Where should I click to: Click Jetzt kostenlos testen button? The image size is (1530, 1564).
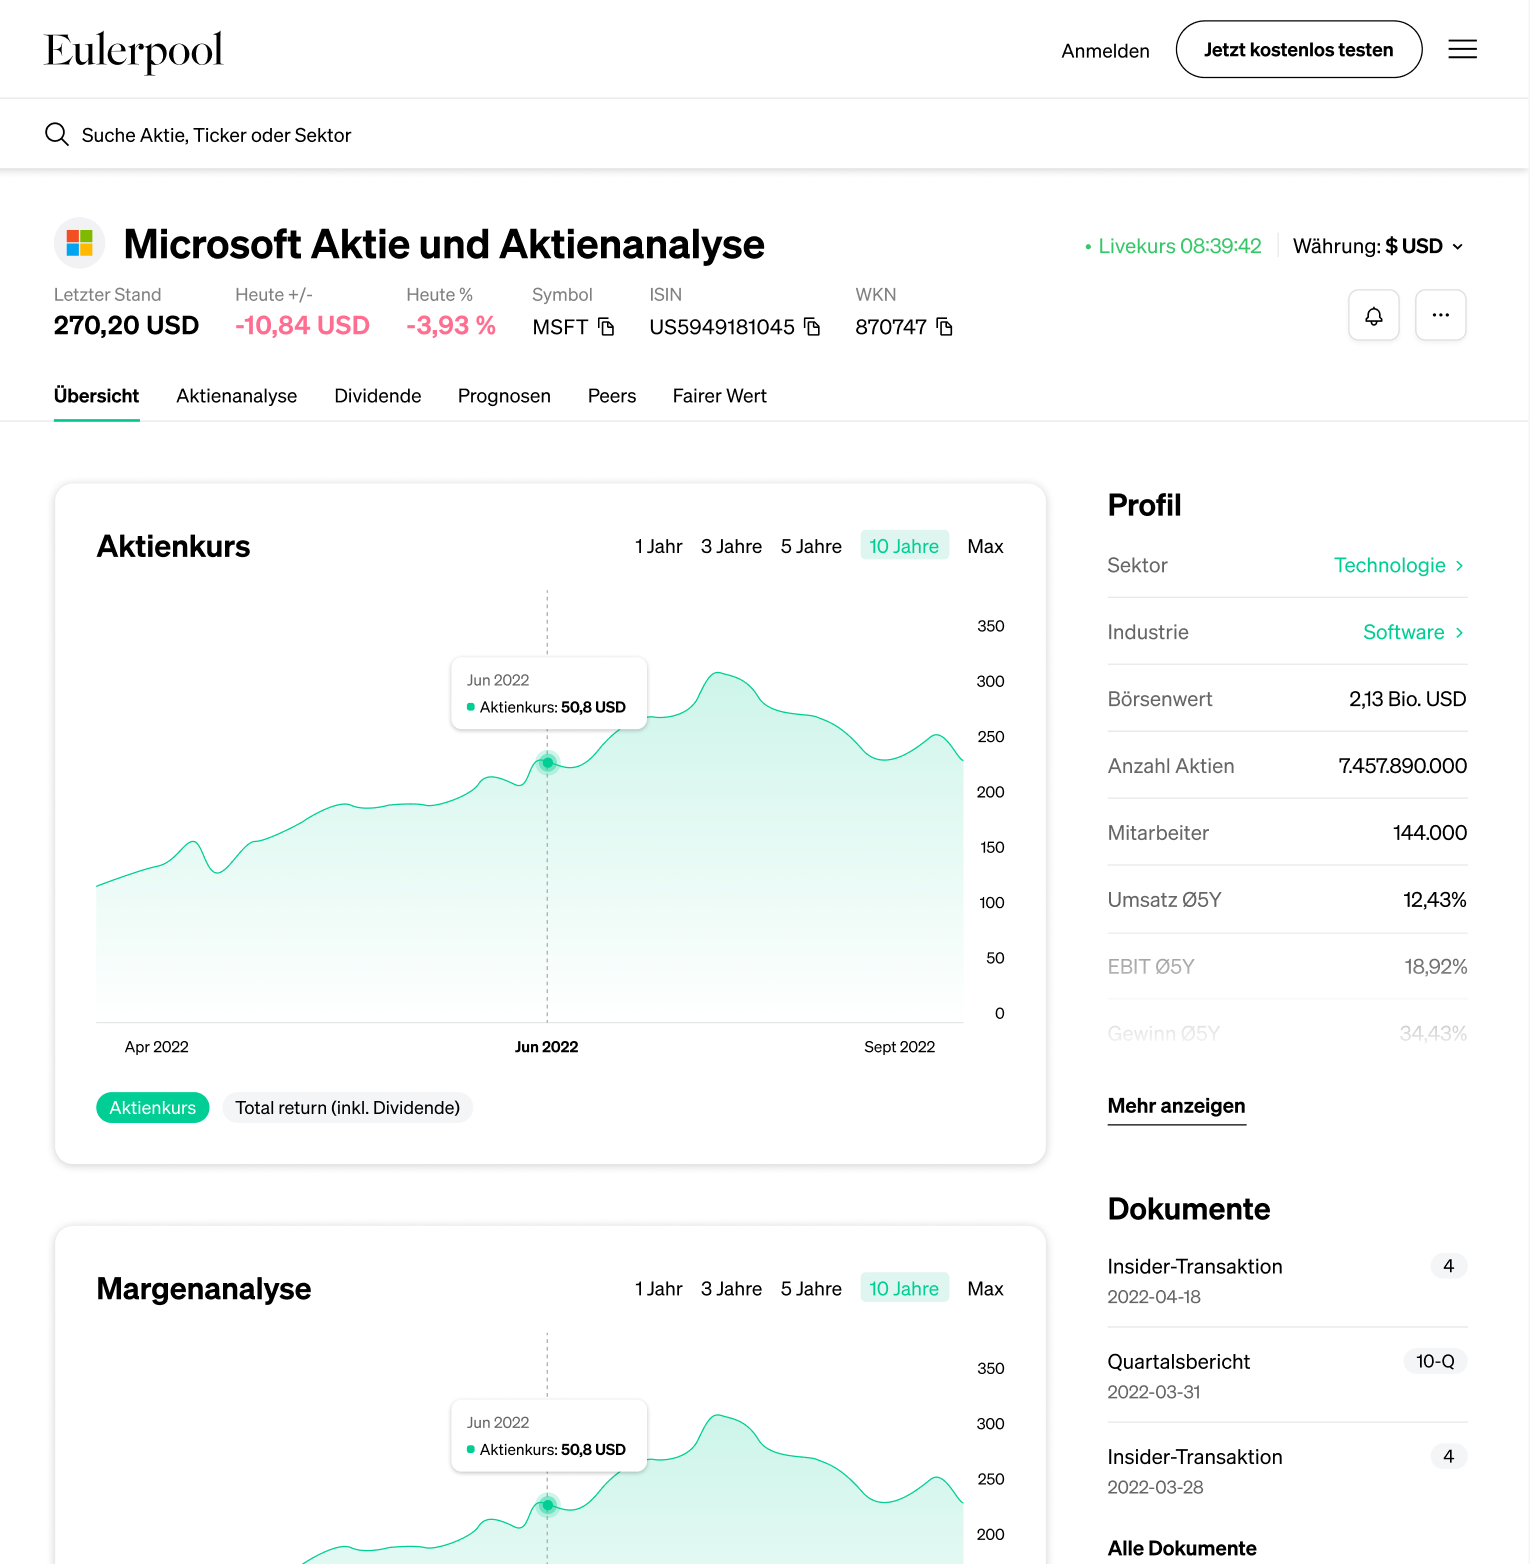[x=1299, y=49]
